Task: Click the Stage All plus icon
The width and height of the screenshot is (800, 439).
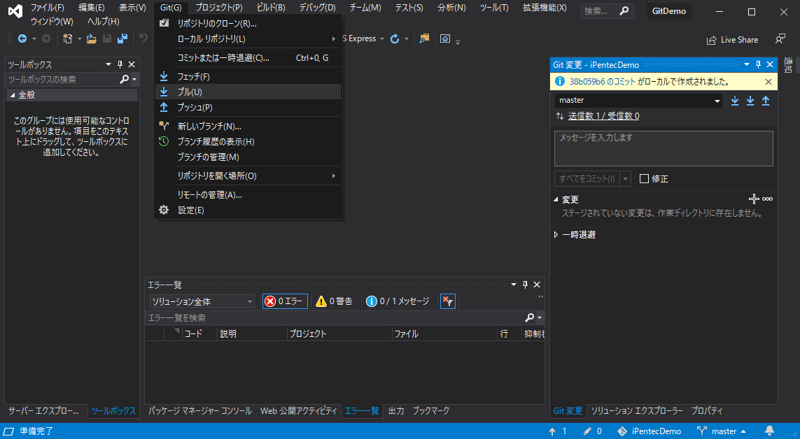Action: coord(754,199)
